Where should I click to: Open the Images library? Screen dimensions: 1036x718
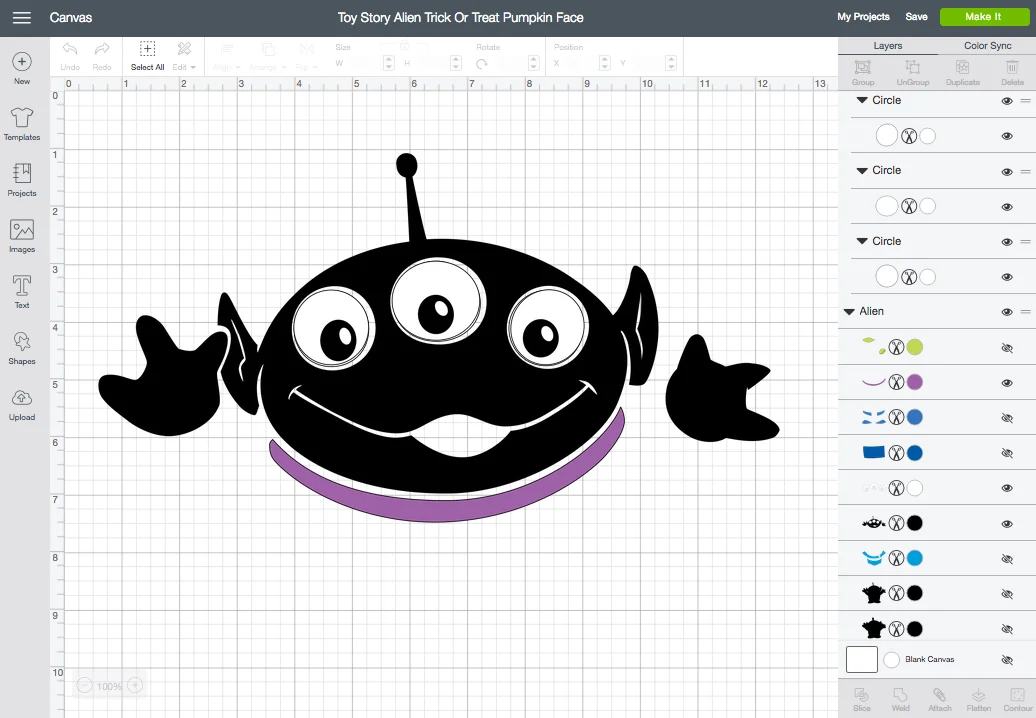[x=22, y=236]
